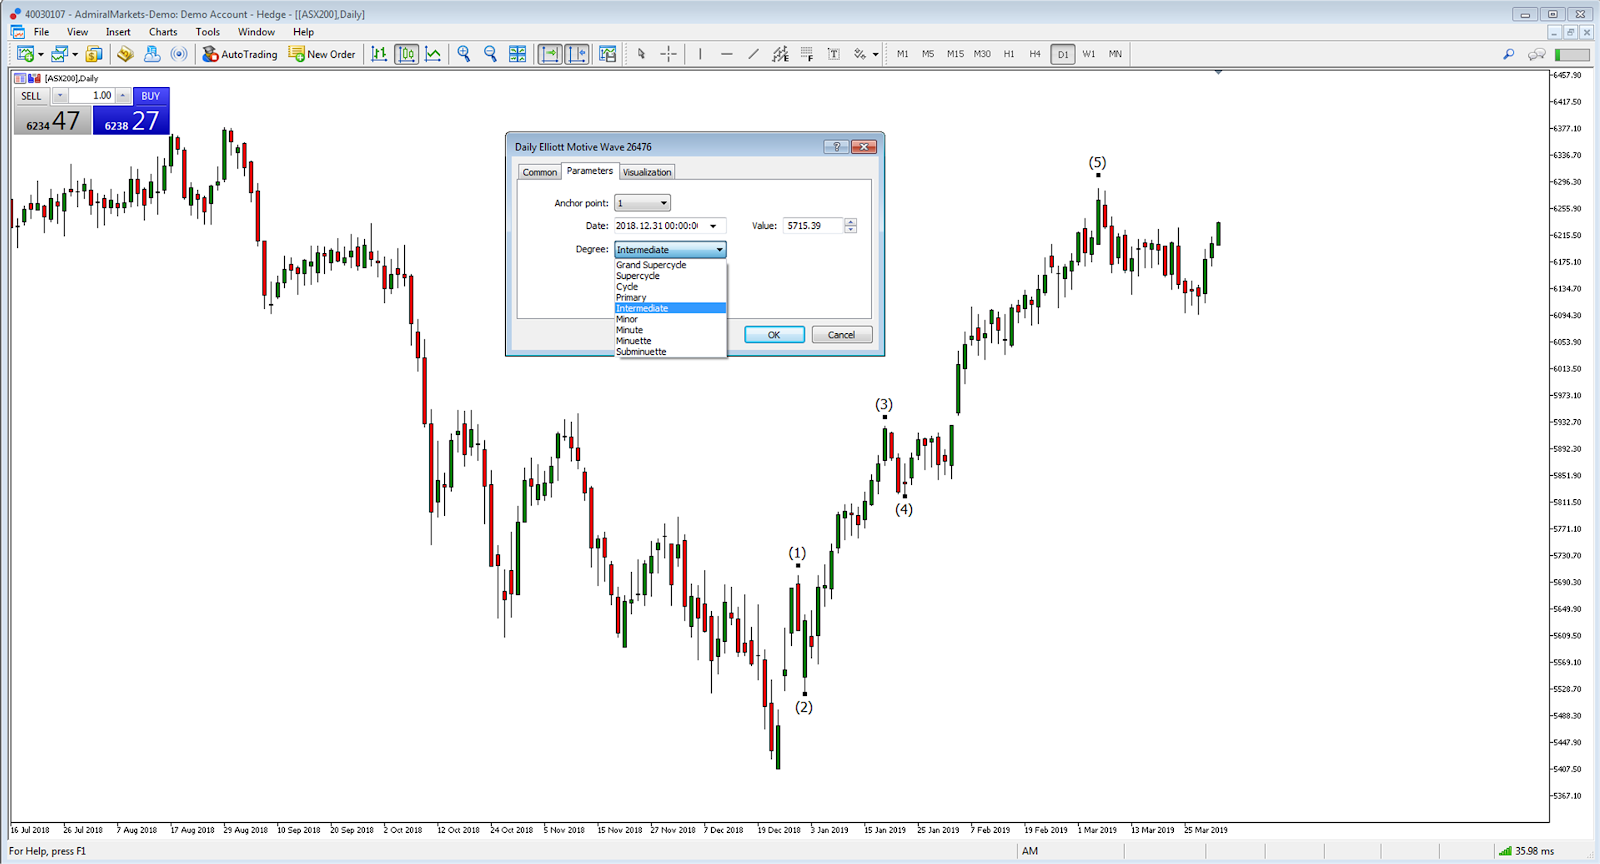
Task: Open the Anchor point dropdown
Action: pos(642,203)
